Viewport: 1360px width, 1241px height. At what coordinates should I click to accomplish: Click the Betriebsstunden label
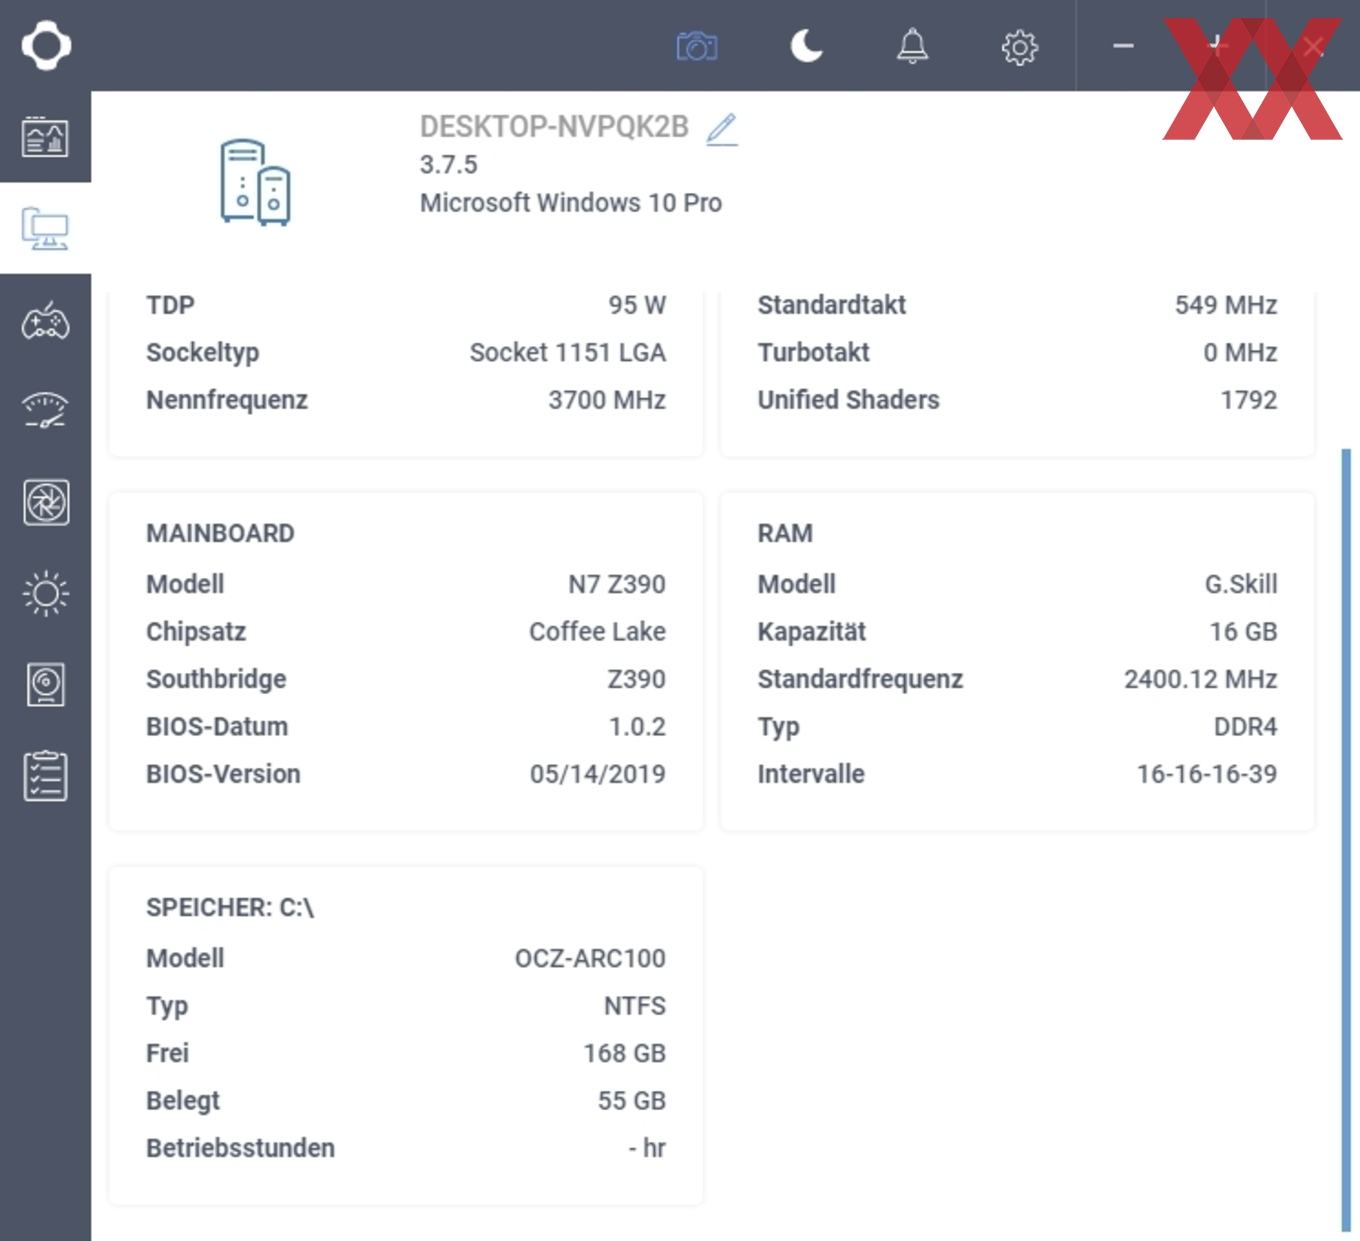pyautogui.click(x=240, y=1148)
